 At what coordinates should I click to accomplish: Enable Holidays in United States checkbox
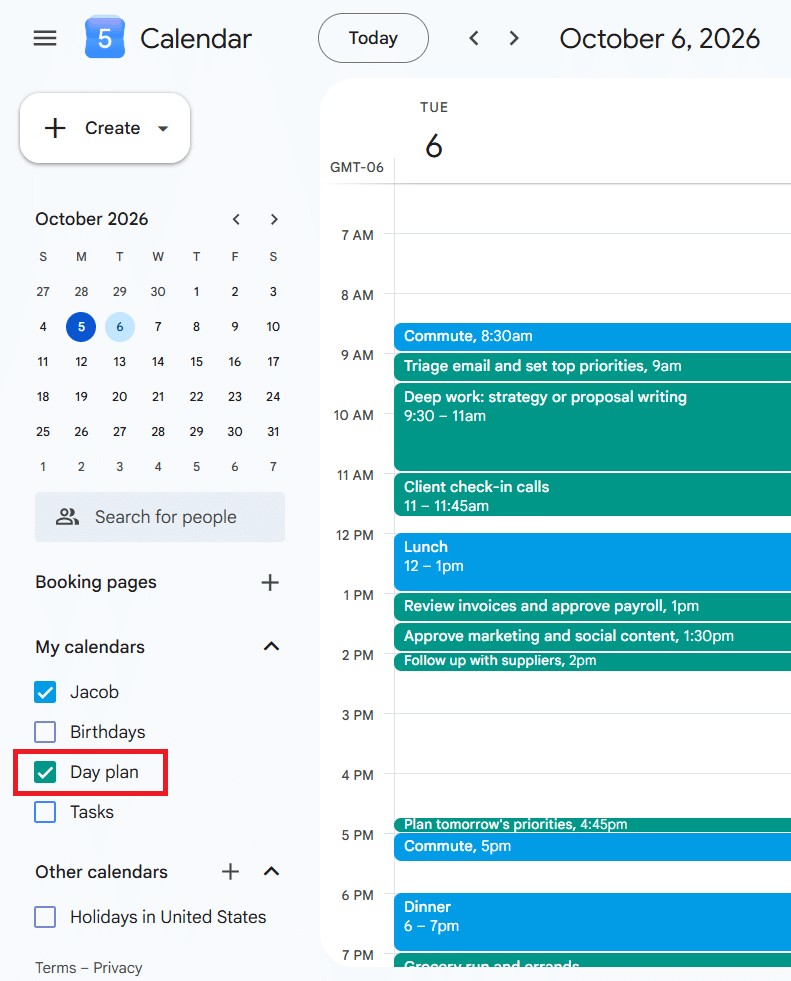tap(45, 917)
